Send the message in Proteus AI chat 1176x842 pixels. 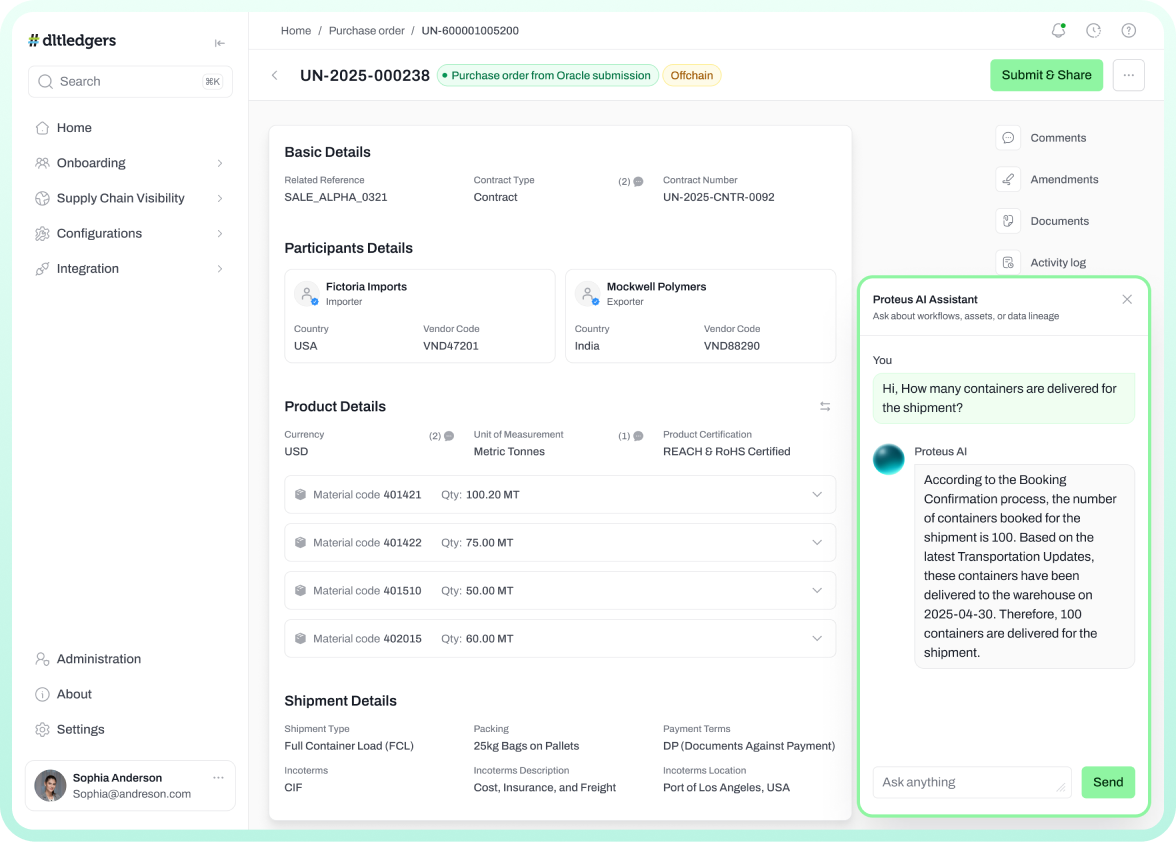pyautogui.click(x=1107, y=782)
